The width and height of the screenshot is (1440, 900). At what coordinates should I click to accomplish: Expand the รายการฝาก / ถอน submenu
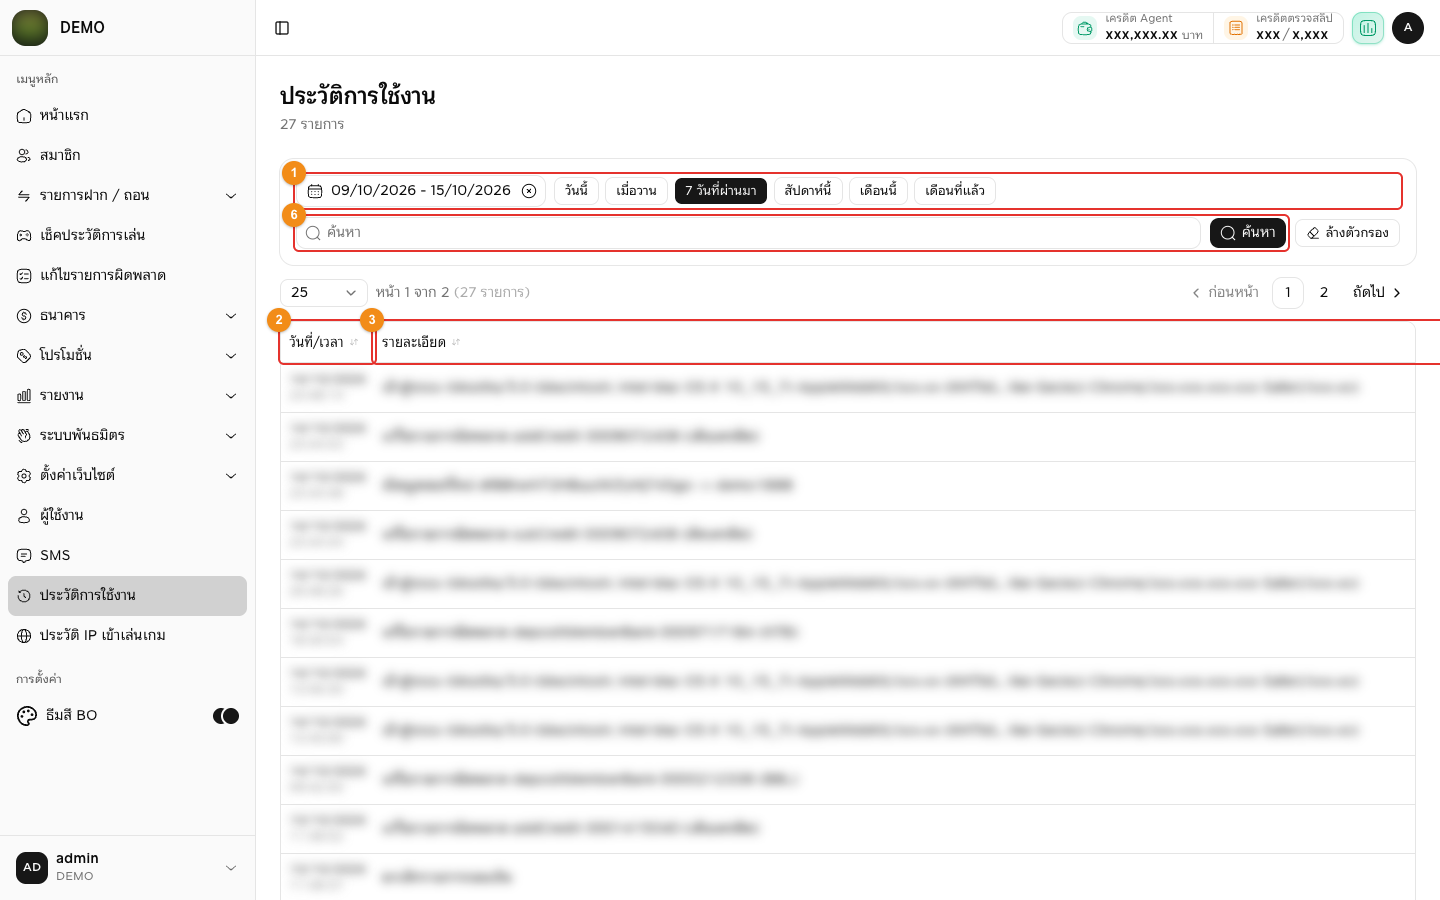click(127, 196)
